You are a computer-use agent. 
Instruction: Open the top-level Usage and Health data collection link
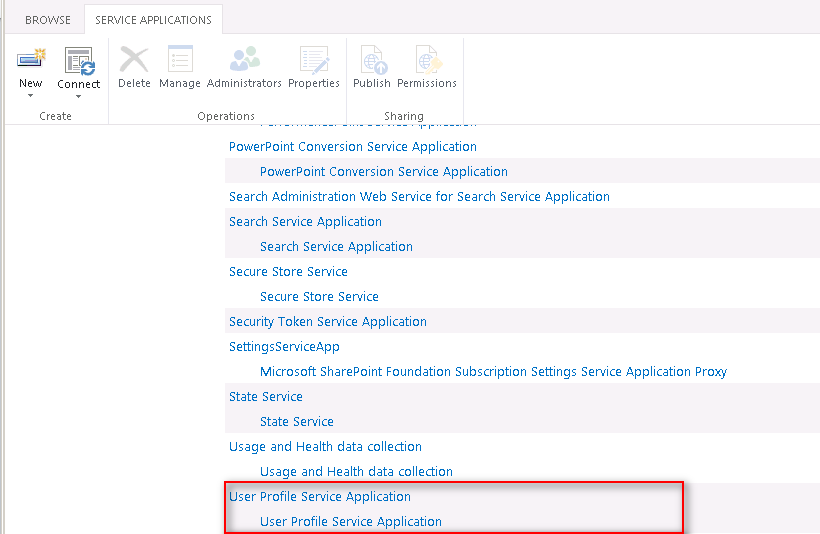[x=325, y=447]
